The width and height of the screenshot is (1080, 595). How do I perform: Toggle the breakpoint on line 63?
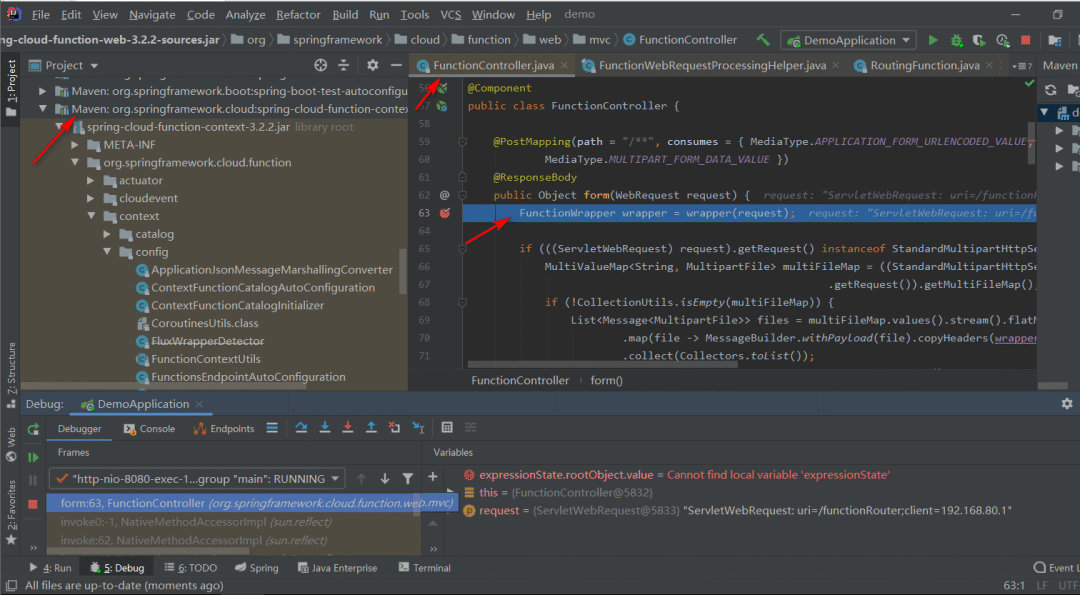tap(444, 213)
